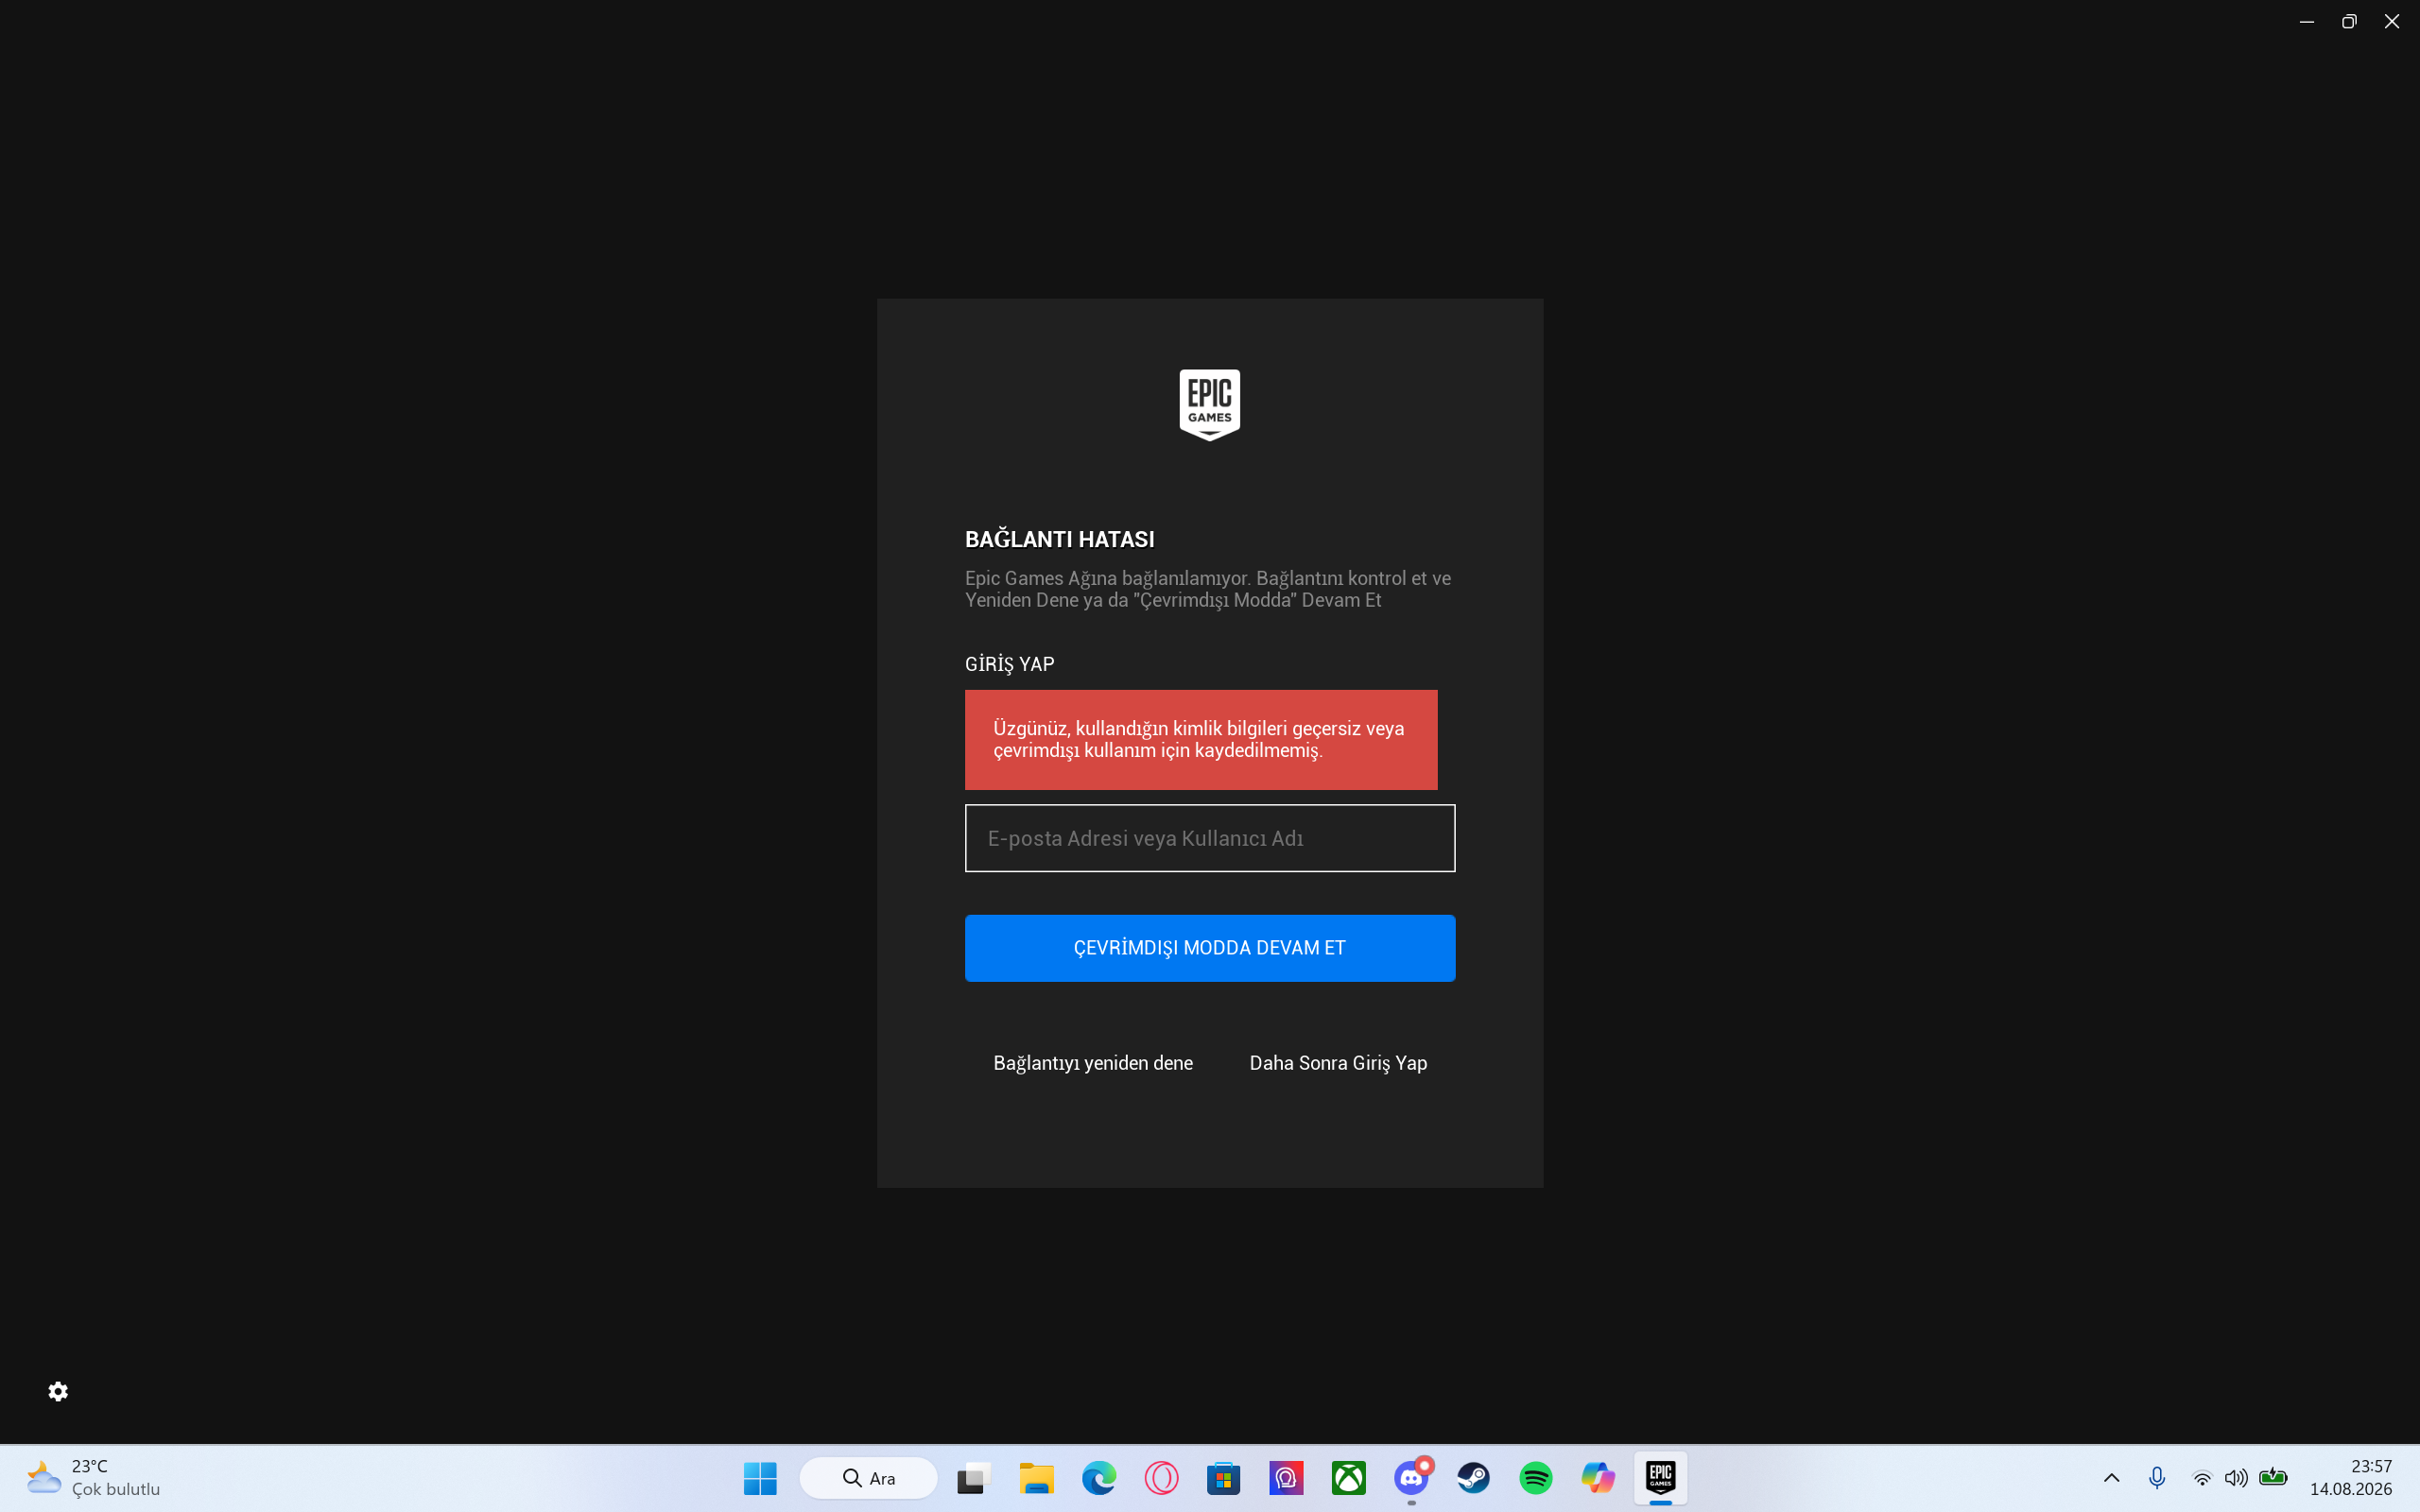The image size is (2420, 1512).
Task: Click the Epic Games taskbar icon
Action: [x=1661, y=1478]
